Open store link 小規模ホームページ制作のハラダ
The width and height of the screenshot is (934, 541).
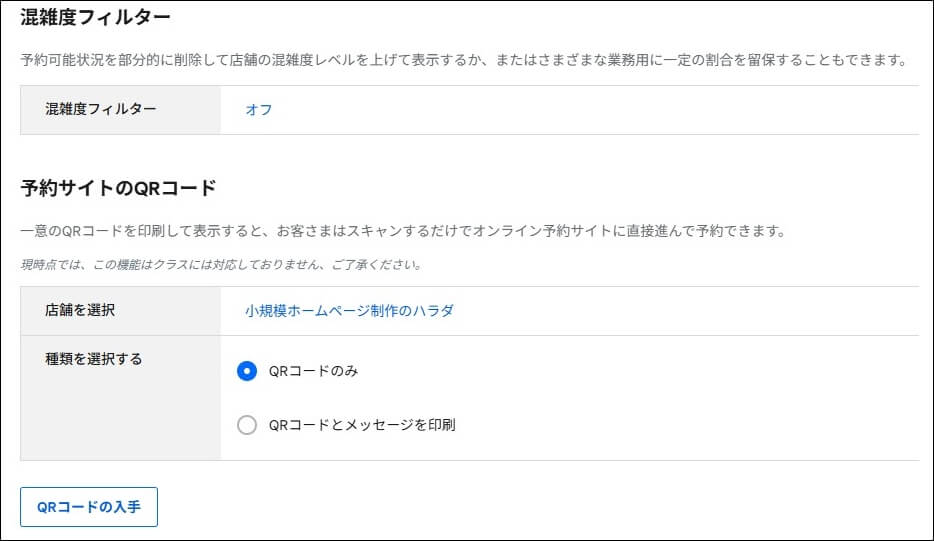pyautogui.click(x=349, y=310)
